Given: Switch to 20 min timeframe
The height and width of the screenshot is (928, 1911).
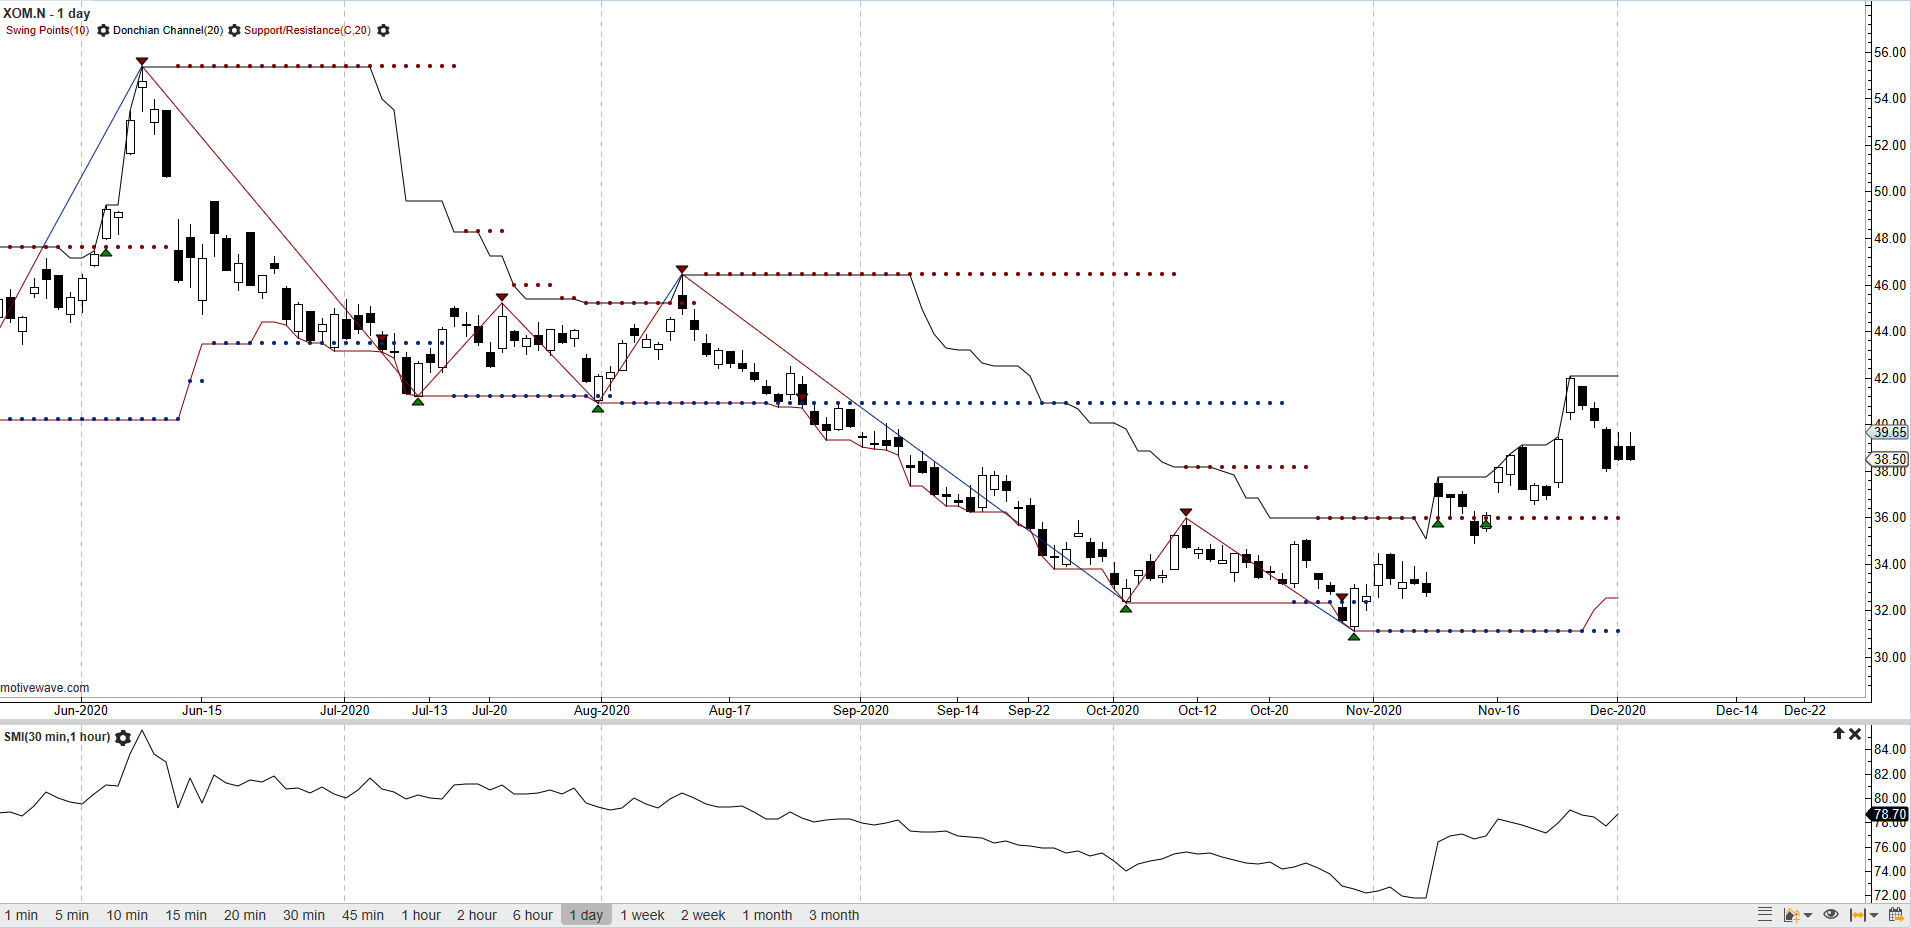Looking at the screenshot, I should 245,915.
